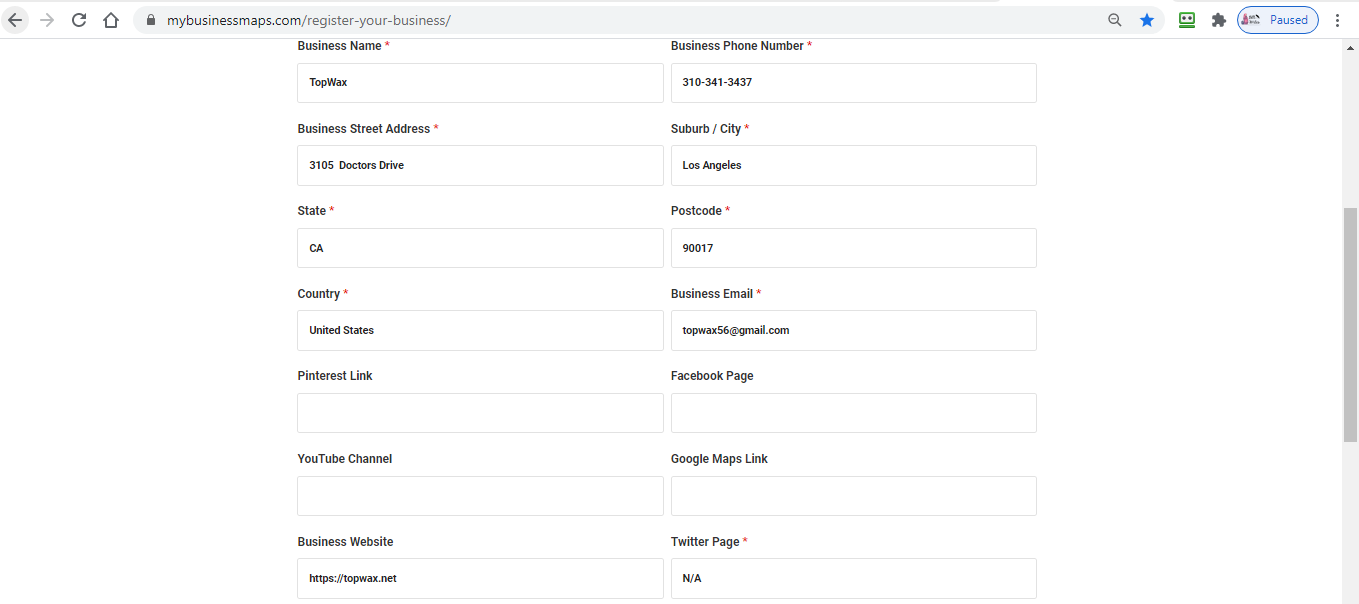Reload the current page
Image resolution: width=1359 pixels, height=604 pixels.
(79, 20)
